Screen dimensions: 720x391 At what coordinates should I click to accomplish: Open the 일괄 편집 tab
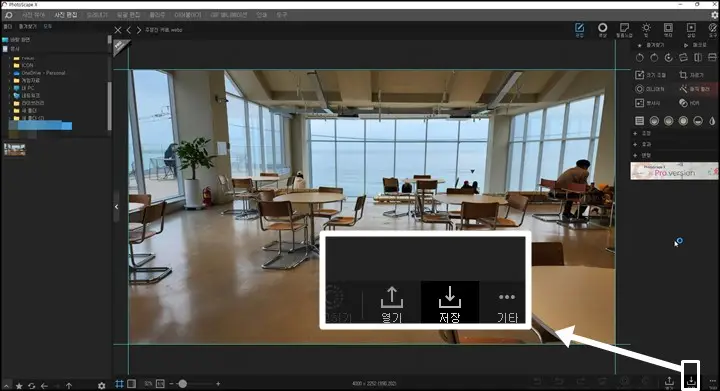128,15
